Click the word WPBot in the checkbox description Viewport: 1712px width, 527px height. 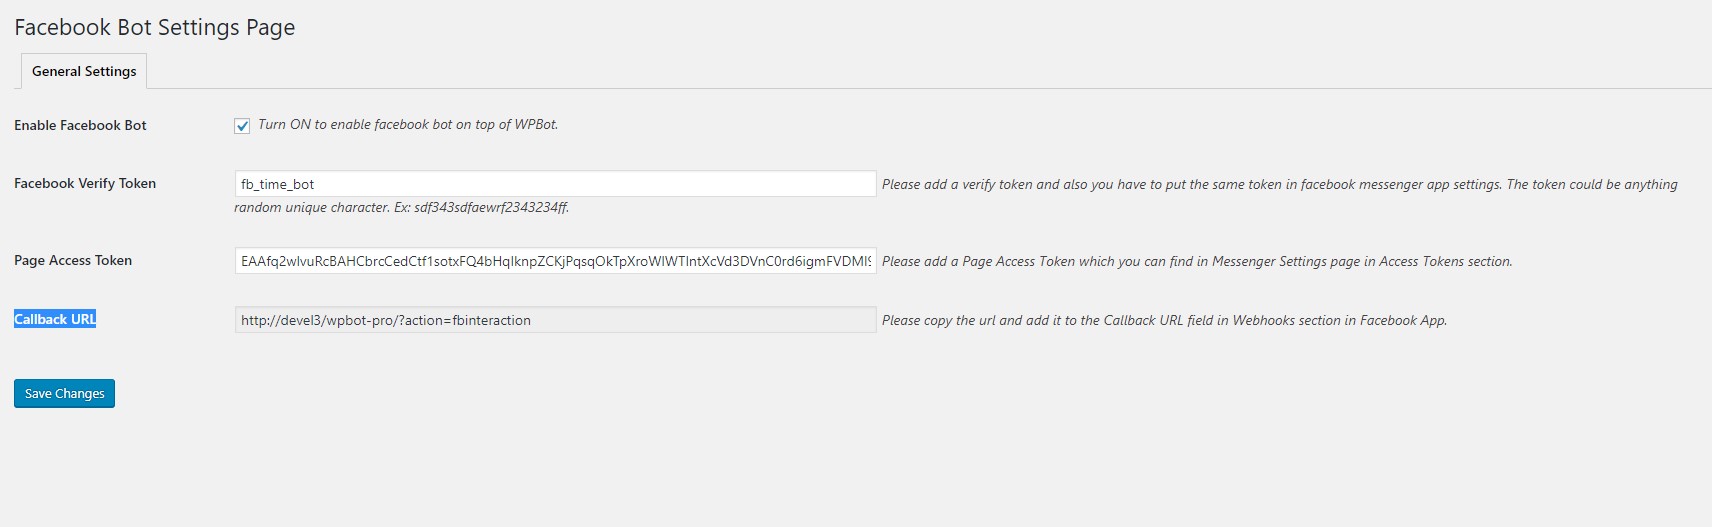point(536,124)
